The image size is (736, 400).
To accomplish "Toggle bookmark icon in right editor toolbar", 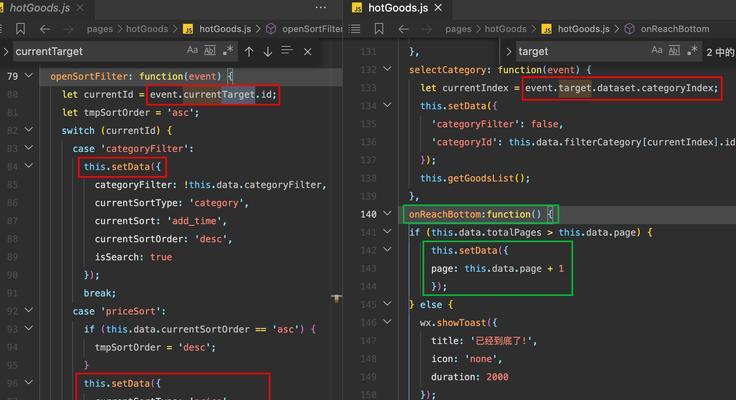I will pos(379,29).
